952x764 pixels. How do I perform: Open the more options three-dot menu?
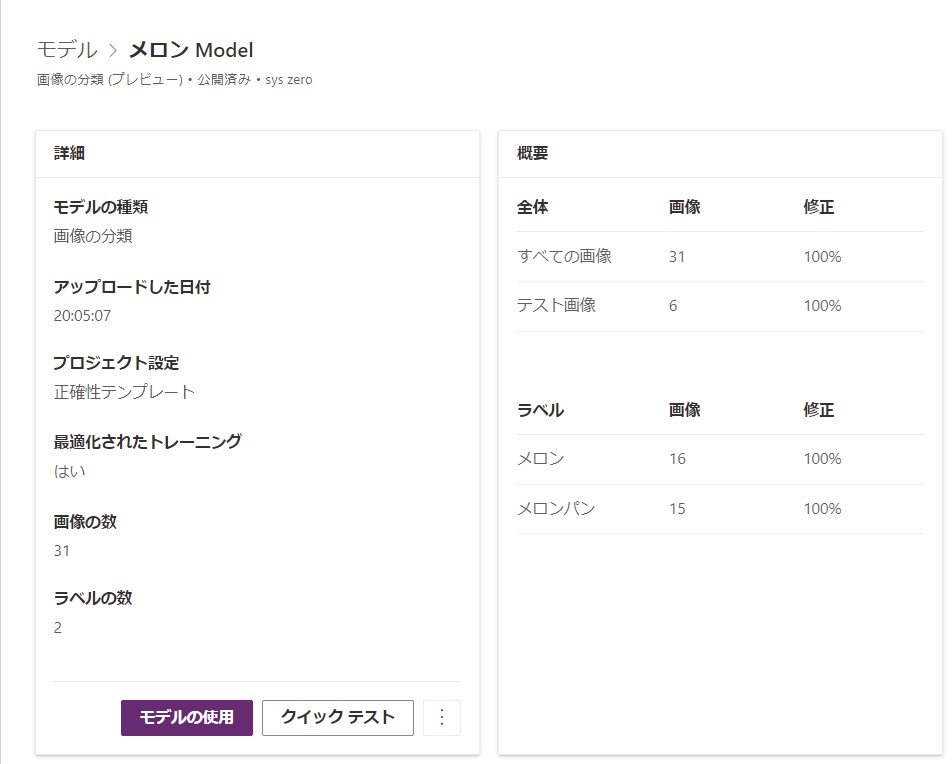click(x=441, y=717)
